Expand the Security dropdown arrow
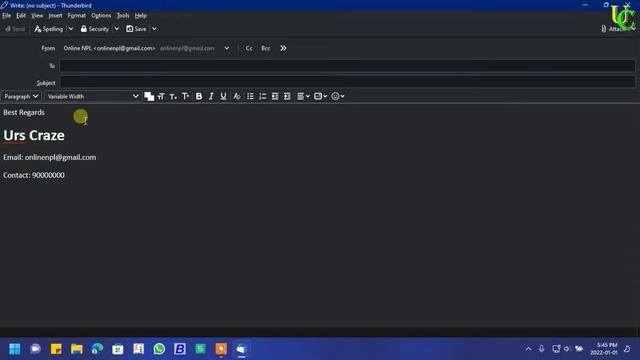640x360 pixels. pyautogui.click(x=116, y=29)
